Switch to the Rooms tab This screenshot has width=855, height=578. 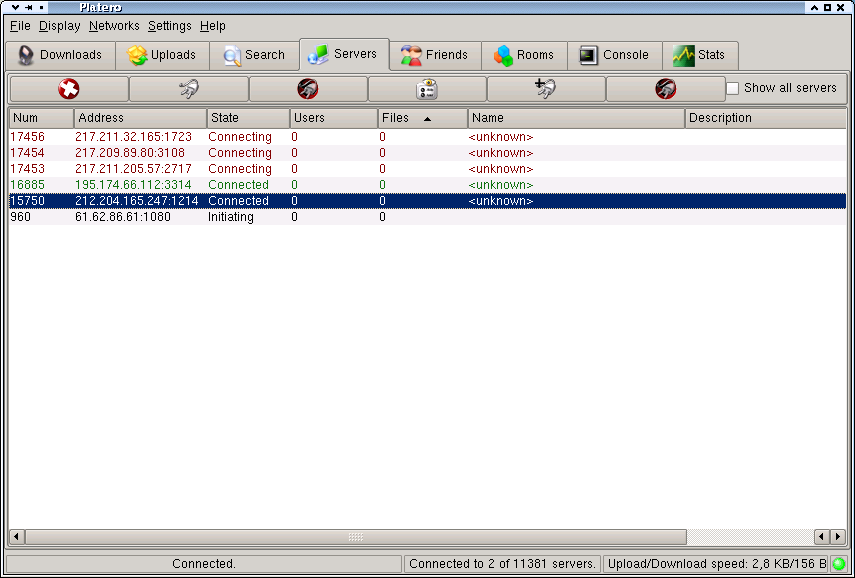(x=525, y=55)
